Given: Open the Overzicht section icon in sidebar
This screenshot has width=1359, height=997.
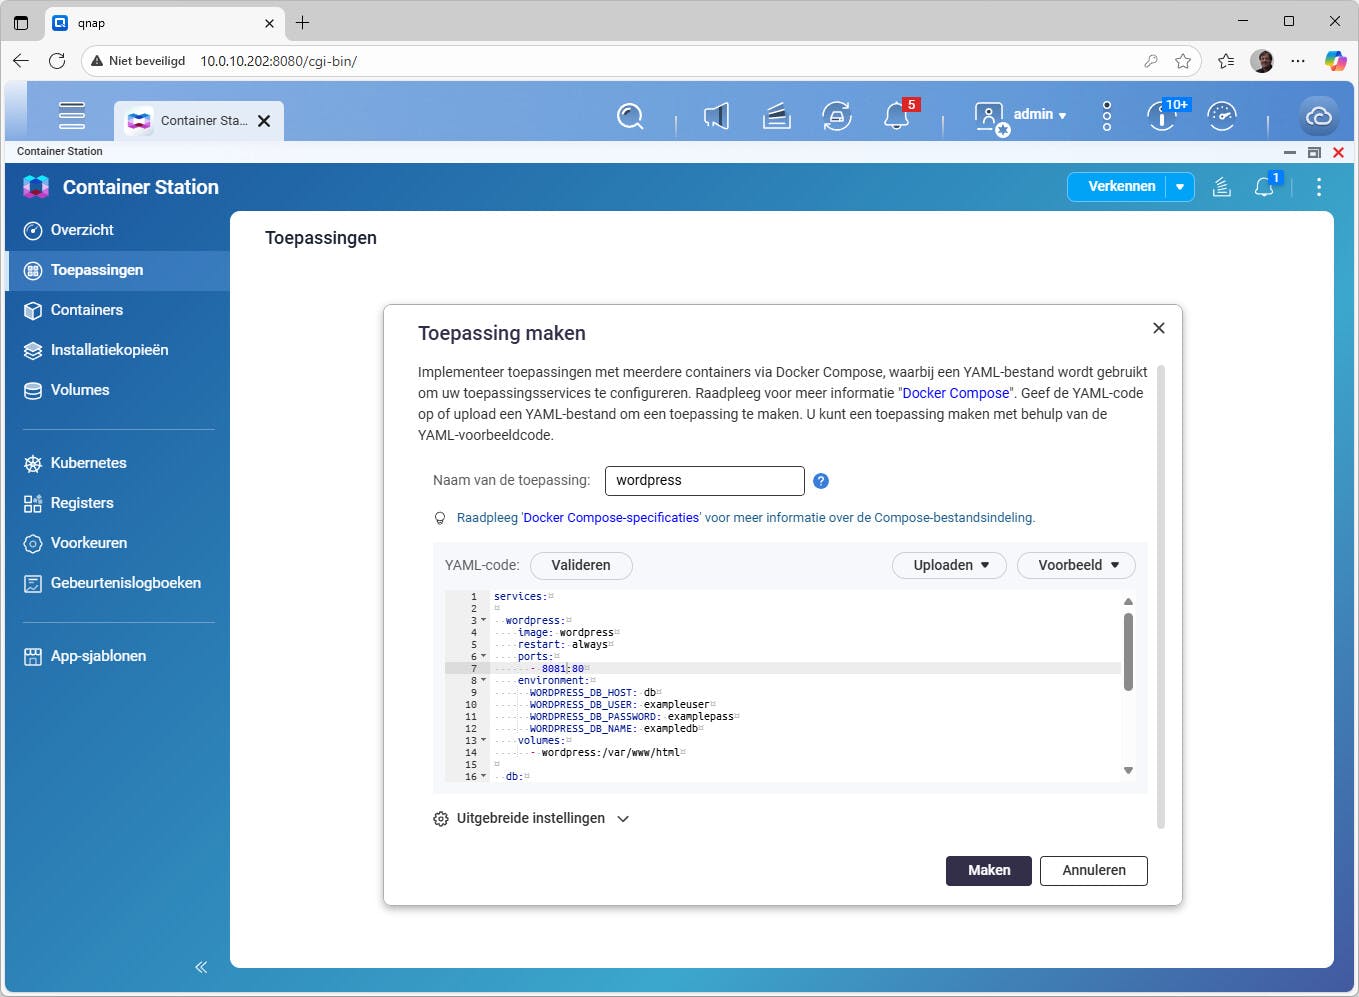Looking at the screenshot, I should click(x=32, y=230).
